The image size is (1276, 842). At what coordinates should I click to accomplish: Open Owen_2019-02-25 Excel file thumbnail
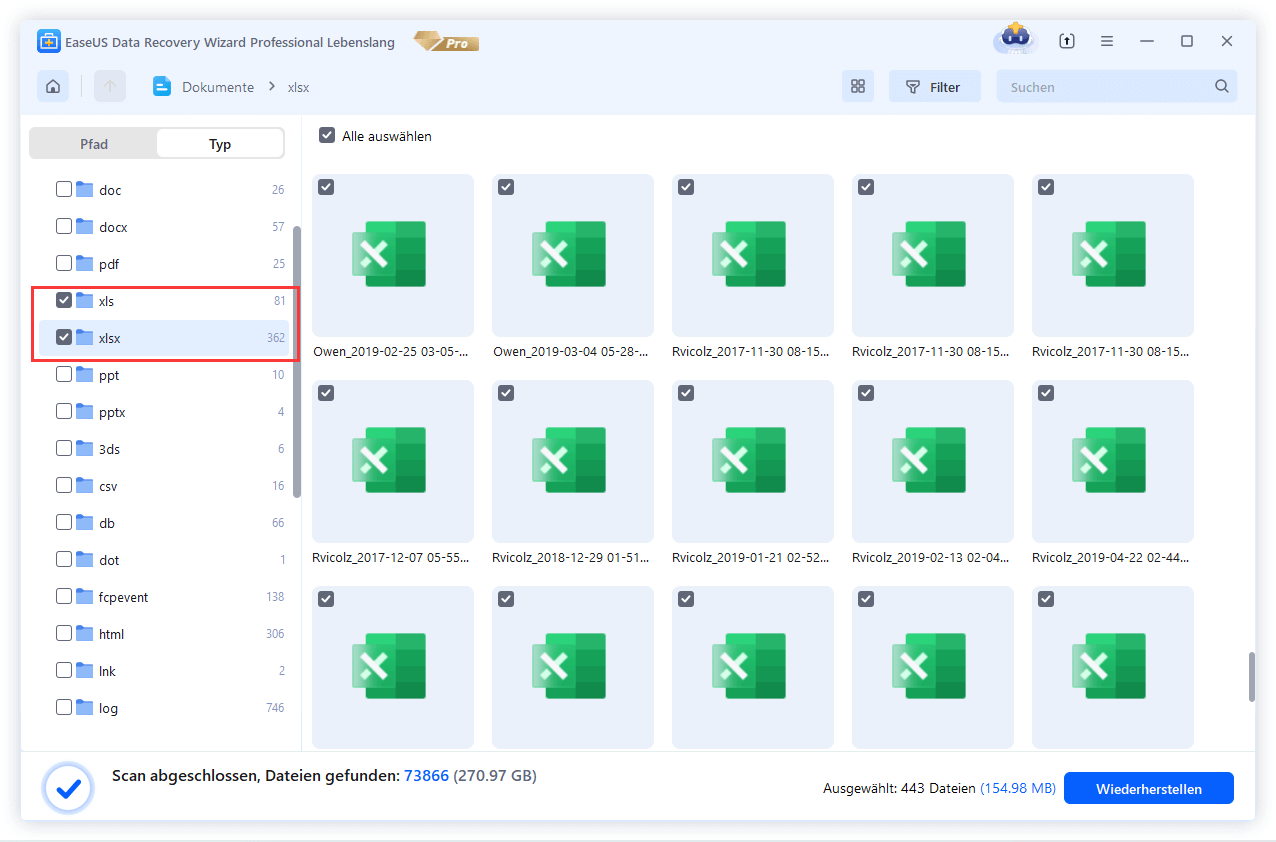[x=393, y=255]
